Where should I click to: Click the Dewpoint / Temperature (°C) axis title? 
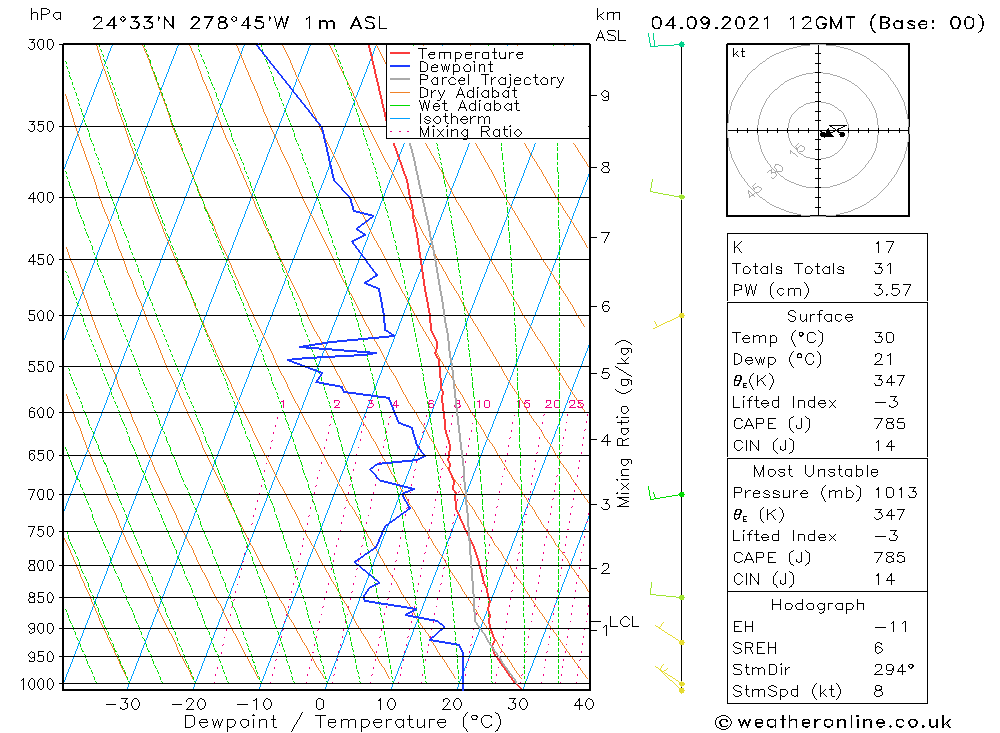[342, 722]
